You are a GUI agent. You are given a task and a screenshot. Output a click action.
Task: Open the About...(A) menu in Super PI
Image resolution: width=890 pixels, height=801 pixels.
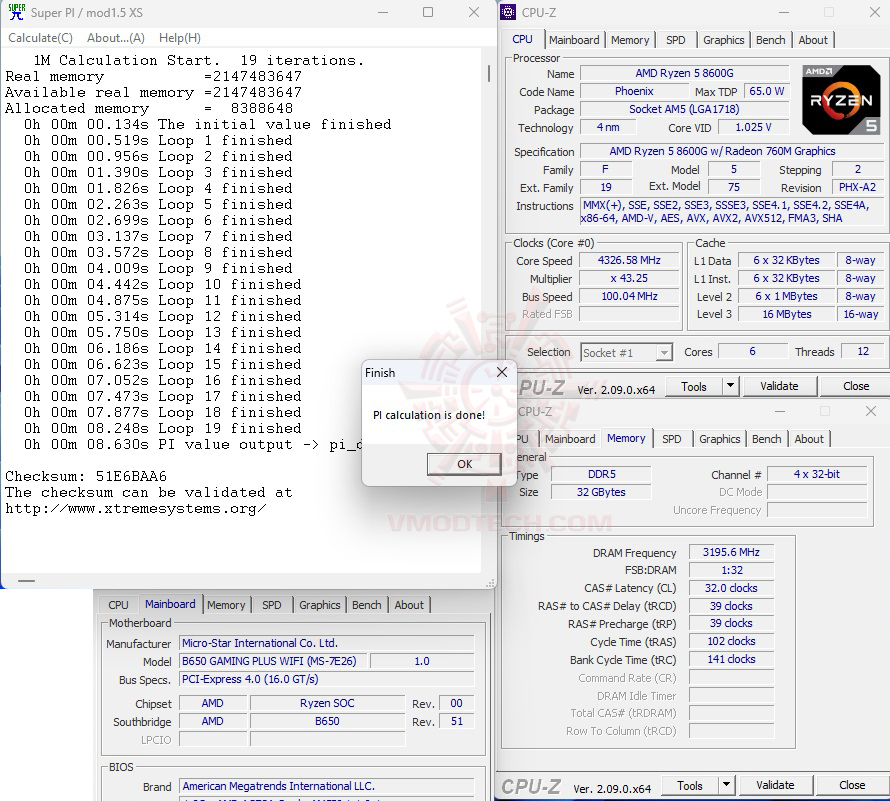coord(116,38)
